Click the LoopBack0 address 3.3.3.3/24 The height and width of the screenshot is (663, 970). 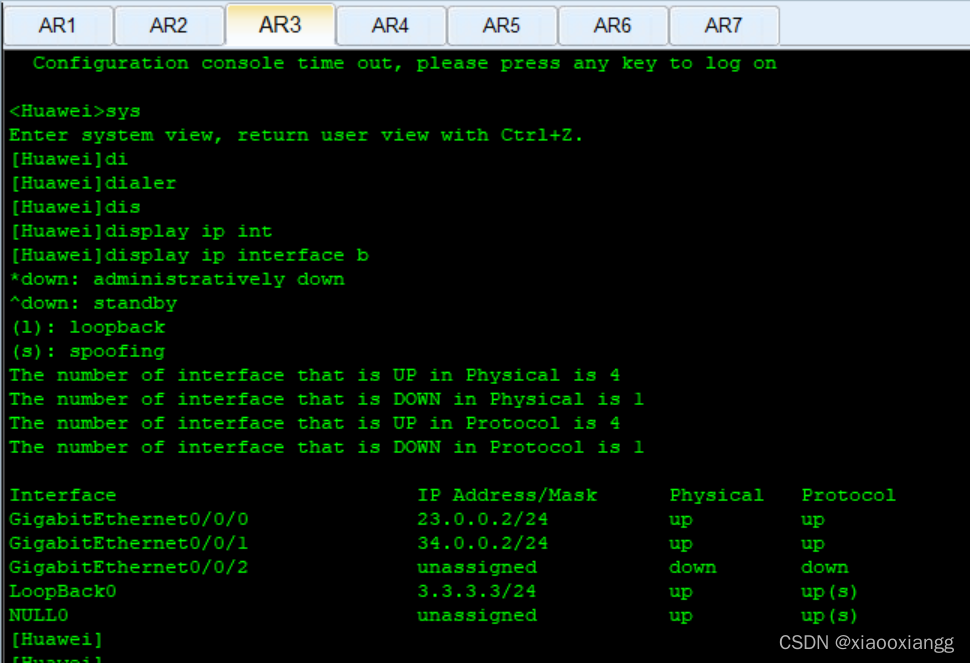pos(476,591)
